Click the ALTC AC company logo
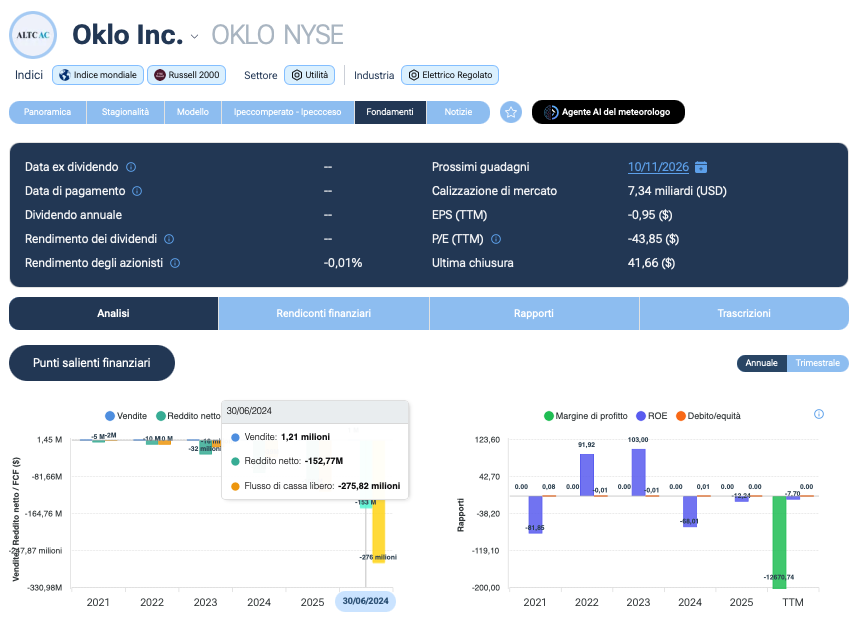 click(33, 35)
